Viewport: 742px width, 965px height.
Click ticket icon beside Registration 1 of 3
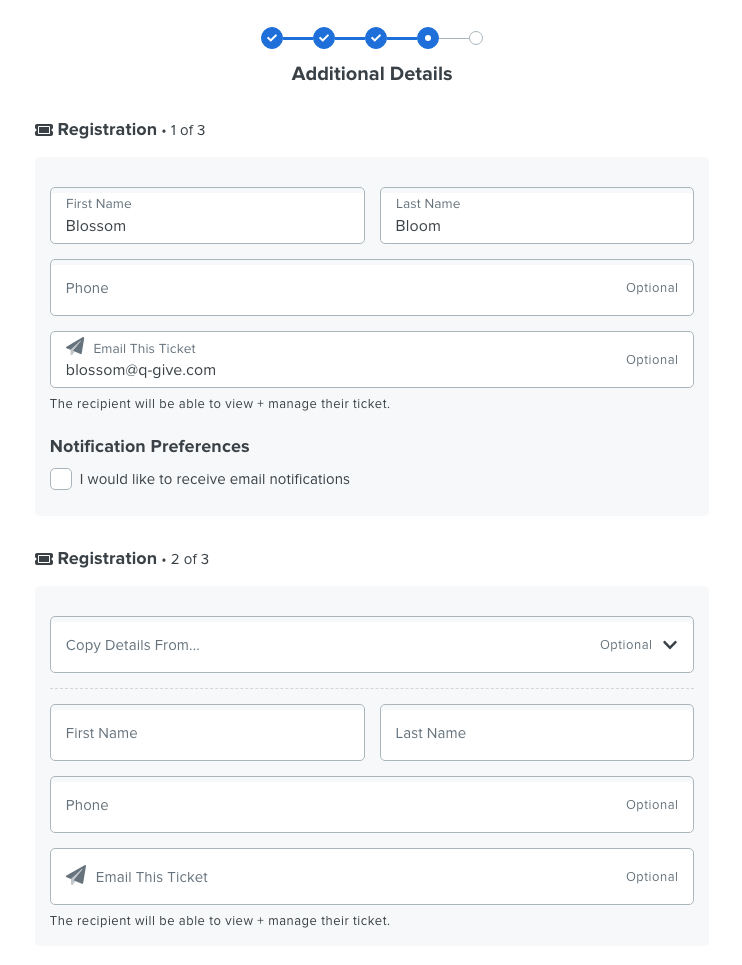point(44,130)
